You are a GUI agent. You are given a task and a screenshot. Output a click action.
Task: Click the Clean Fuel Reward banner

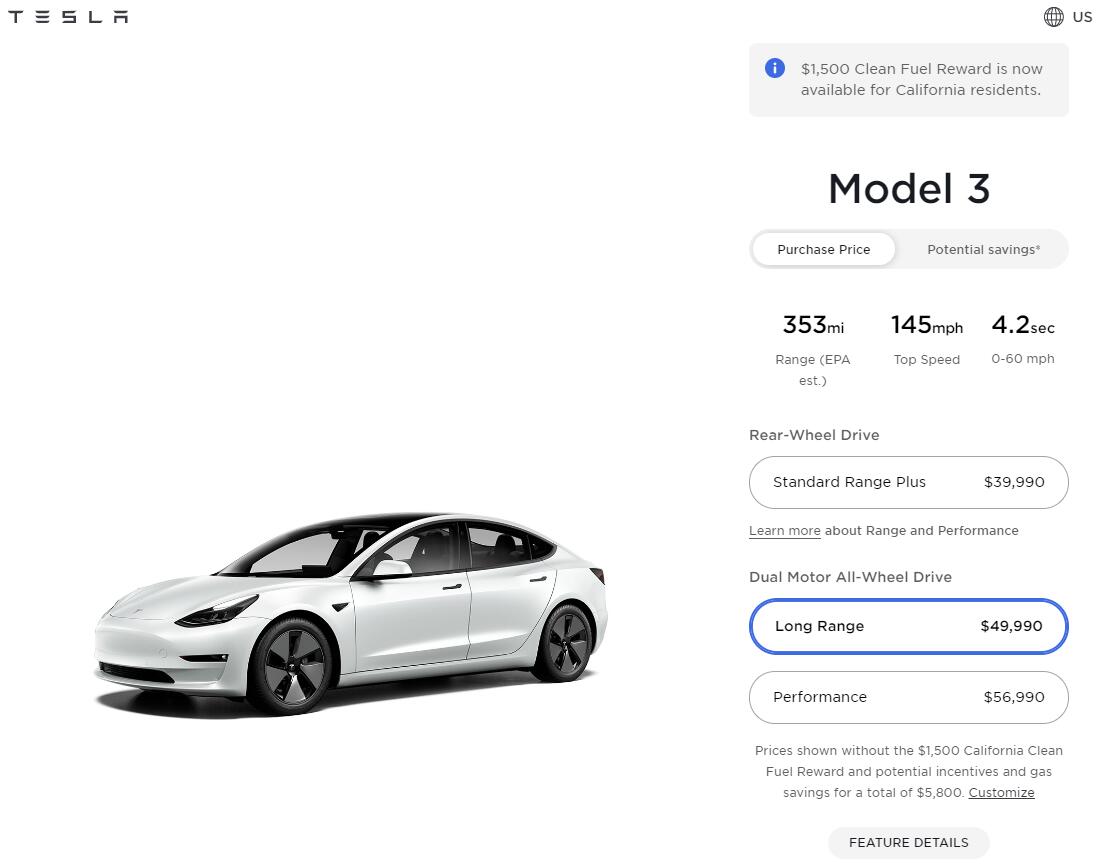coord(908,79)
